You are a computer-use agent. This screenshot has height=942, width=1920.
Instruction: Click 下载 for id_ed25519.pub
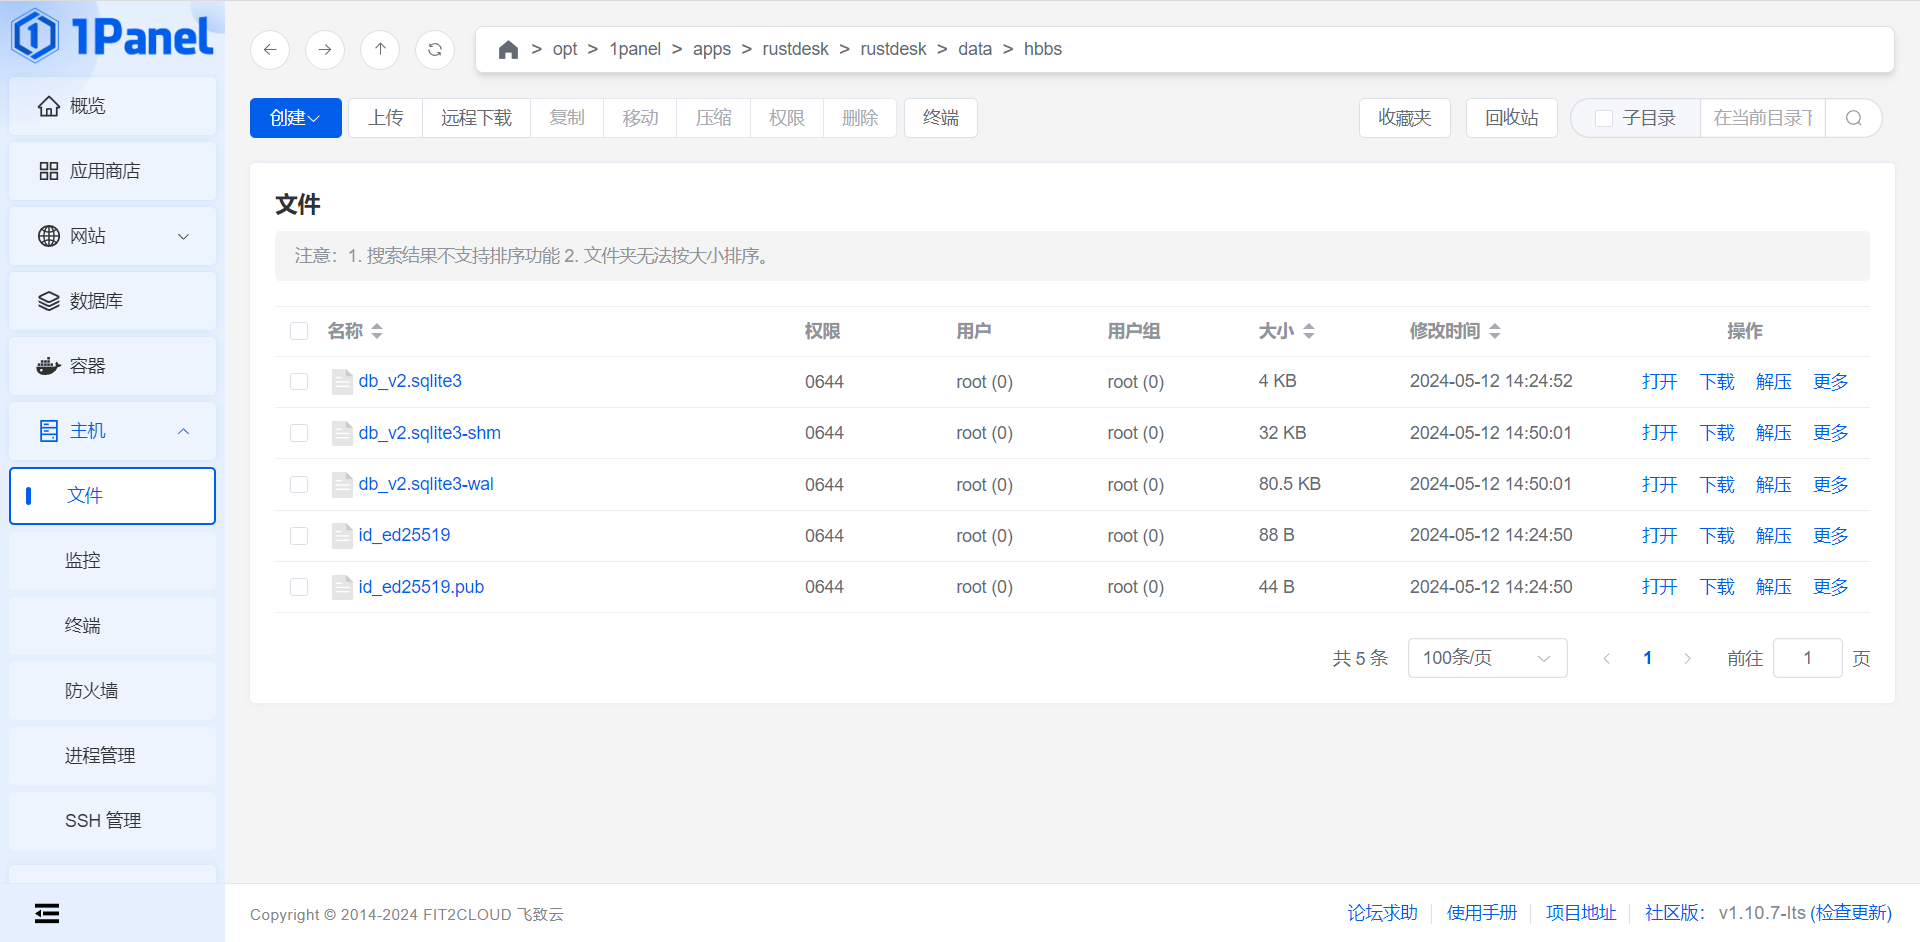tap(1717, 587)
